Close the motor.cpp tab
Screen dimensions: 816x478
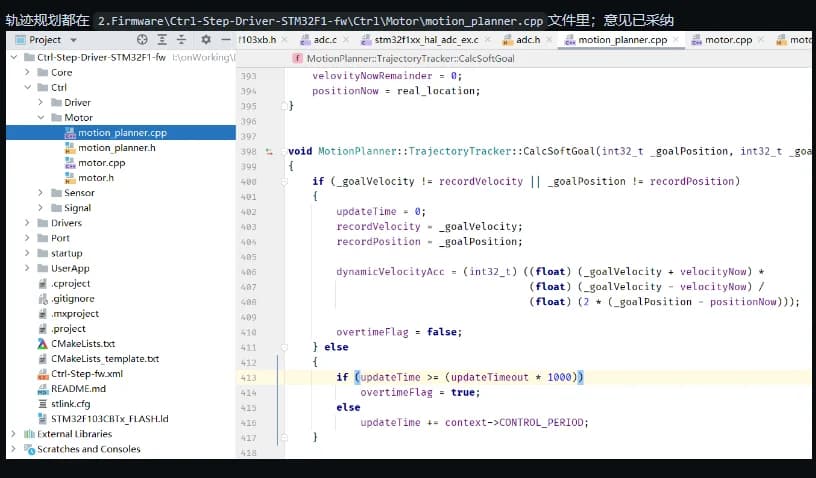[760, 40]
